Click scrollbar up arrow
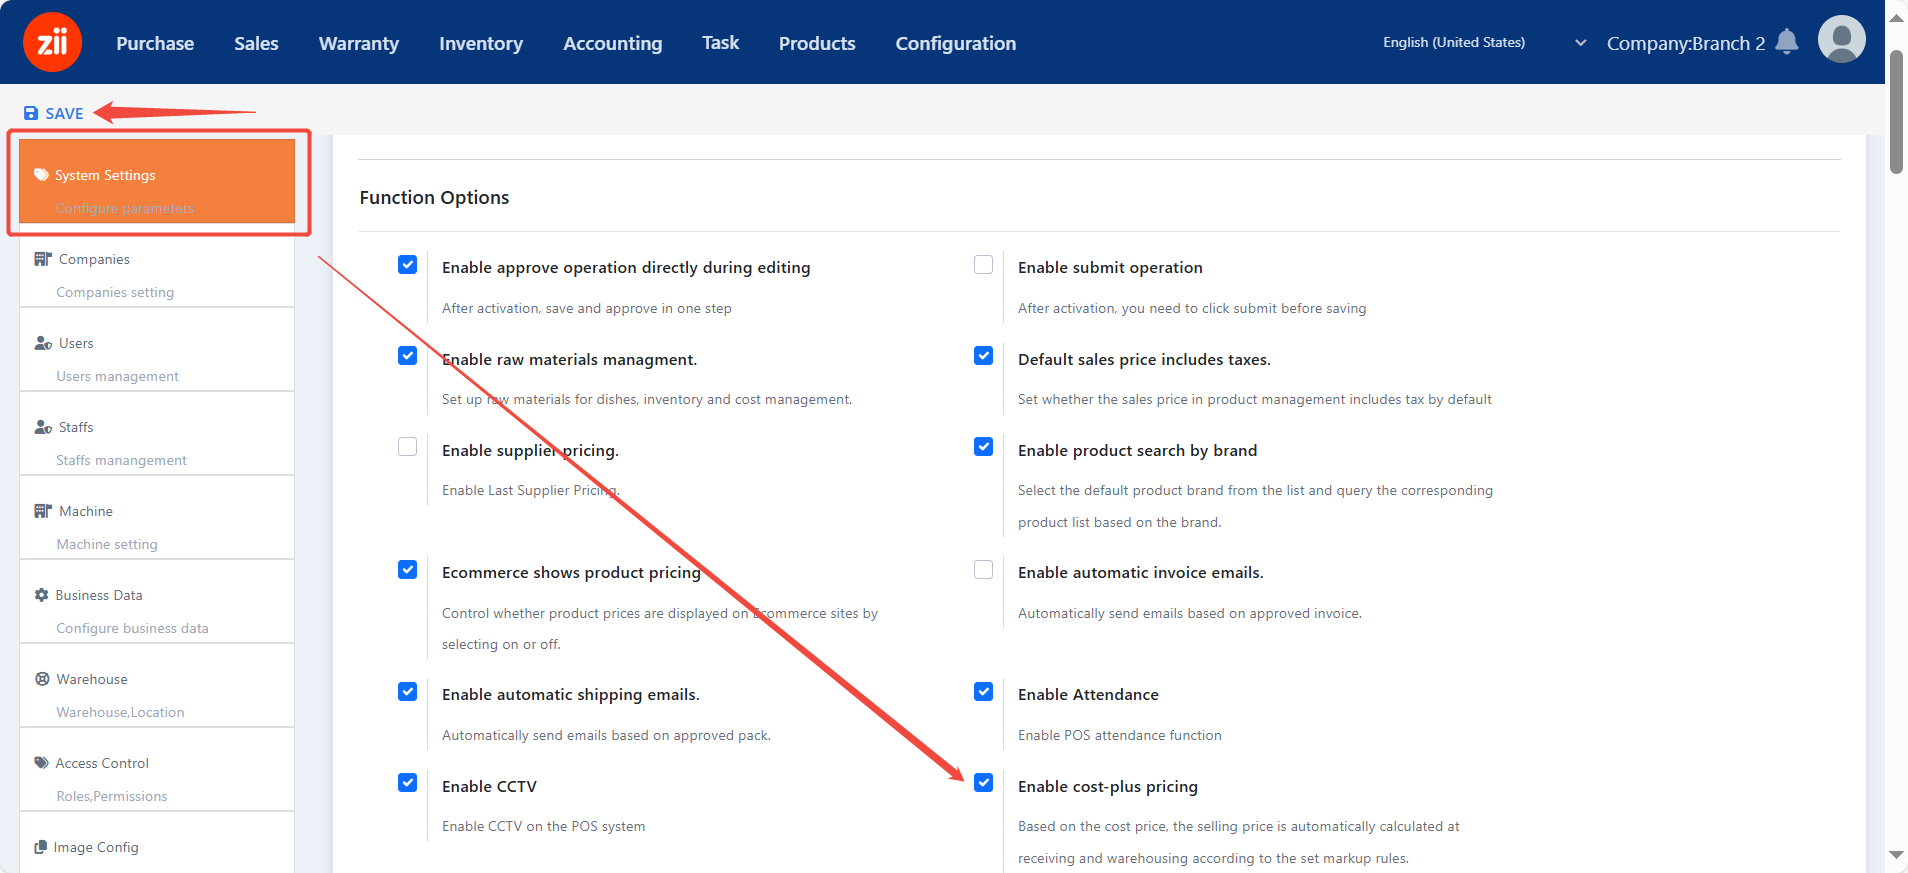The image size is (1908, 873). pos(1896,18)
